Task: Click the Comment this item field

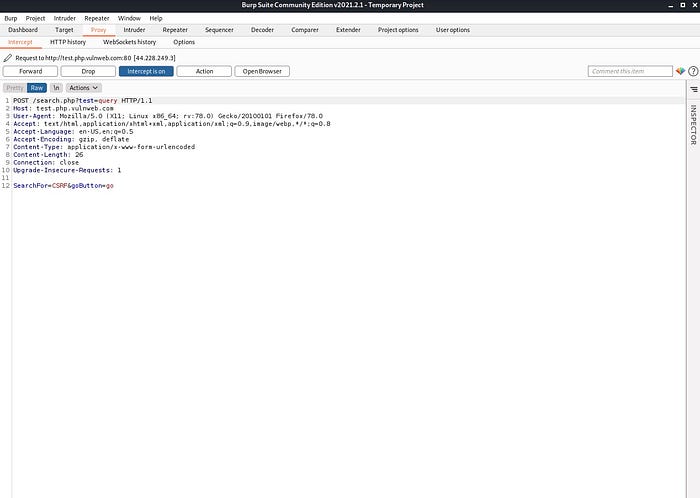Action: click(x=630, y=71)
